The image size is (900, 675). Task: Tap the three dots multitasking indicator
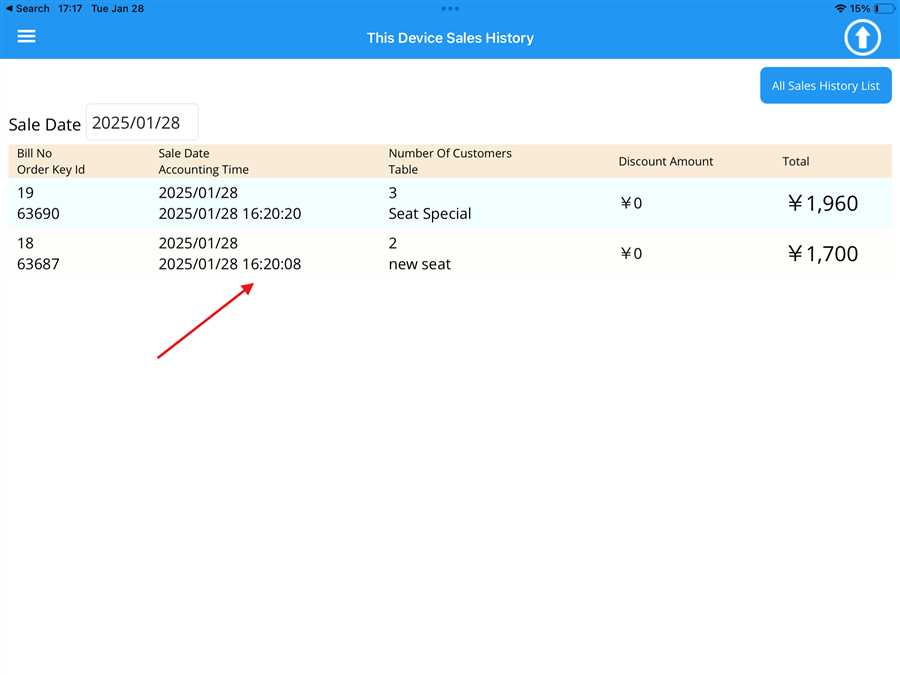[x=450, y=8]
